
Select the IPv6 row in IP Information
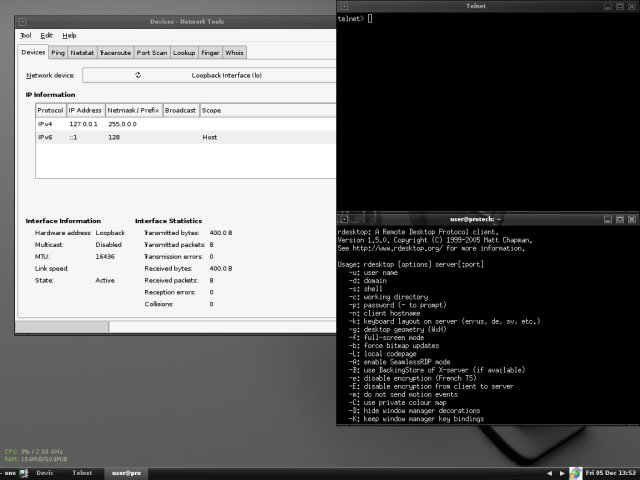click(180, 137)
